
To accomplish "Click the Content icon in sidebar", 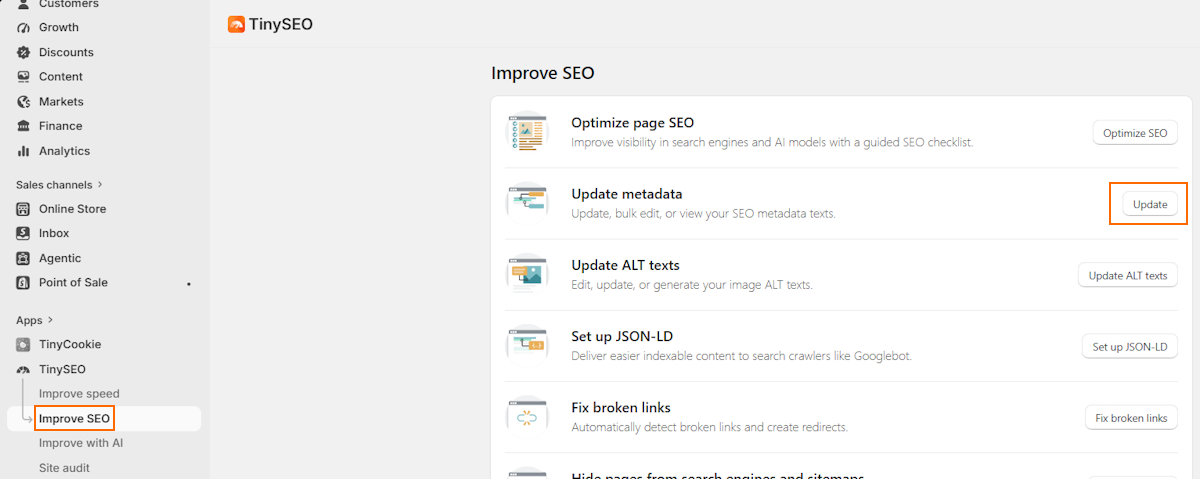I will pyautogui.click(x=23, y=77).
